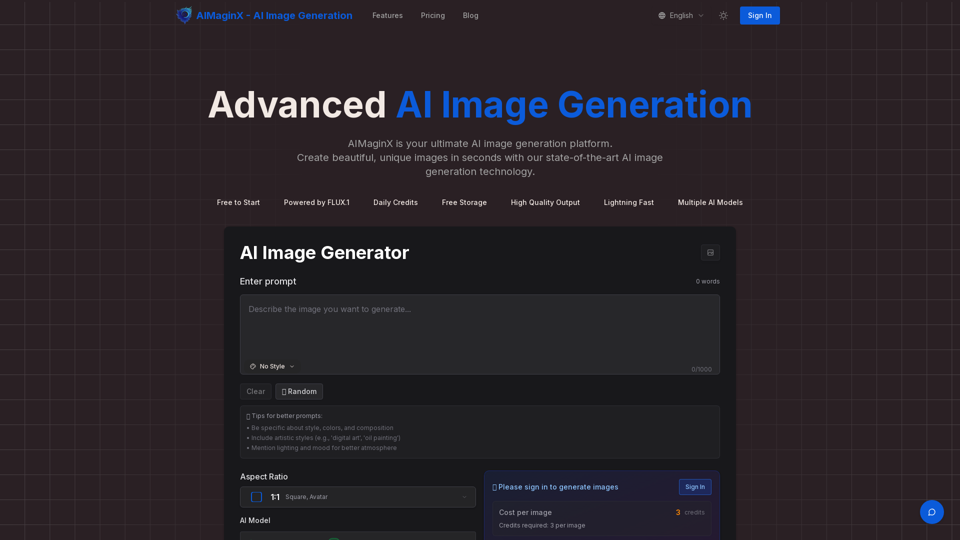This screenshot has height=540, width=960.
Task: Click the 'Multiple AI Models' tag
Action: [710, 203]
